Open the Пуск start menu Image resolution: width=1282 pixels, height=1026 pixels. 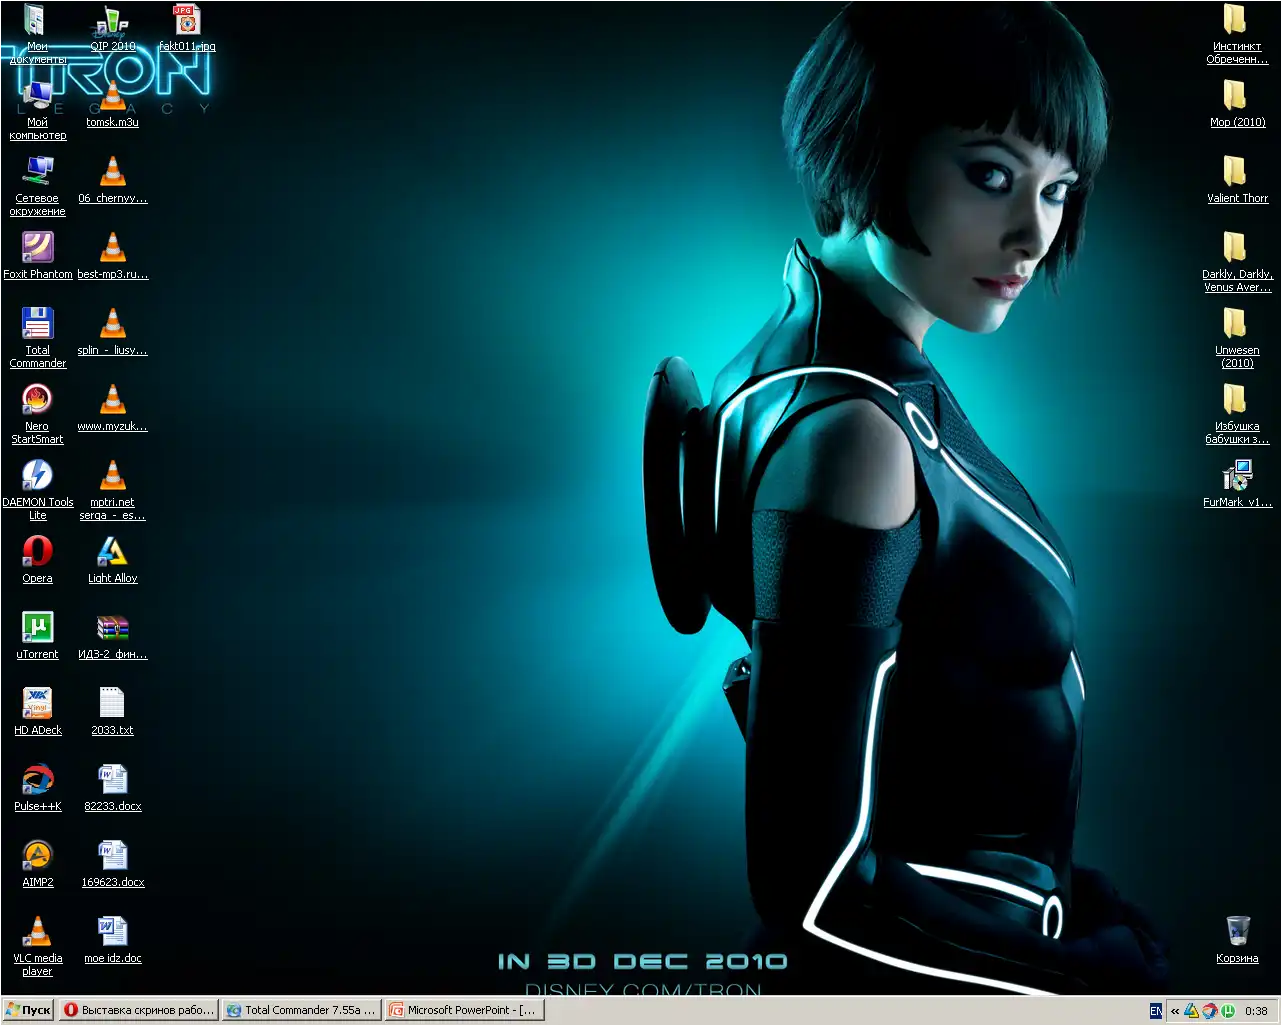[x=28, y=1010]
